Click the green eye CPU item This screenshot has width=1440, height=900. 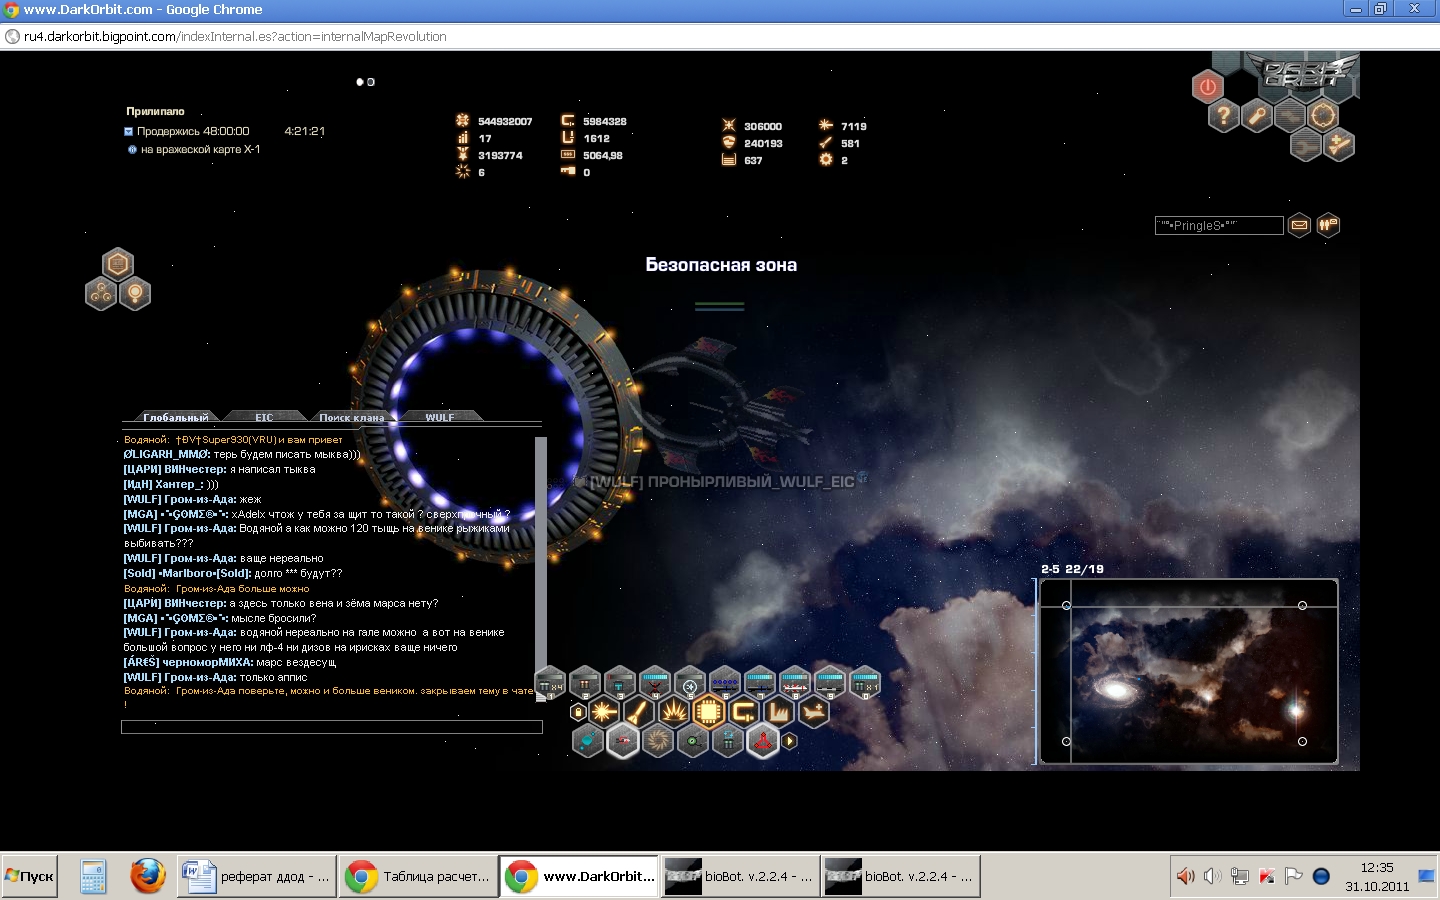pos(693,741)
